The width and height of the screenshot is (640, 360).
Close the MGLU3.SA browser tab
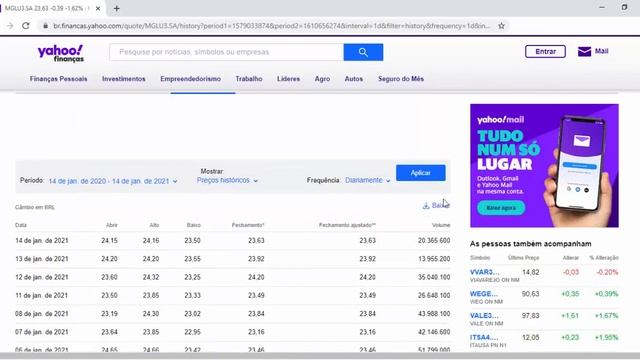click(98, 8)
